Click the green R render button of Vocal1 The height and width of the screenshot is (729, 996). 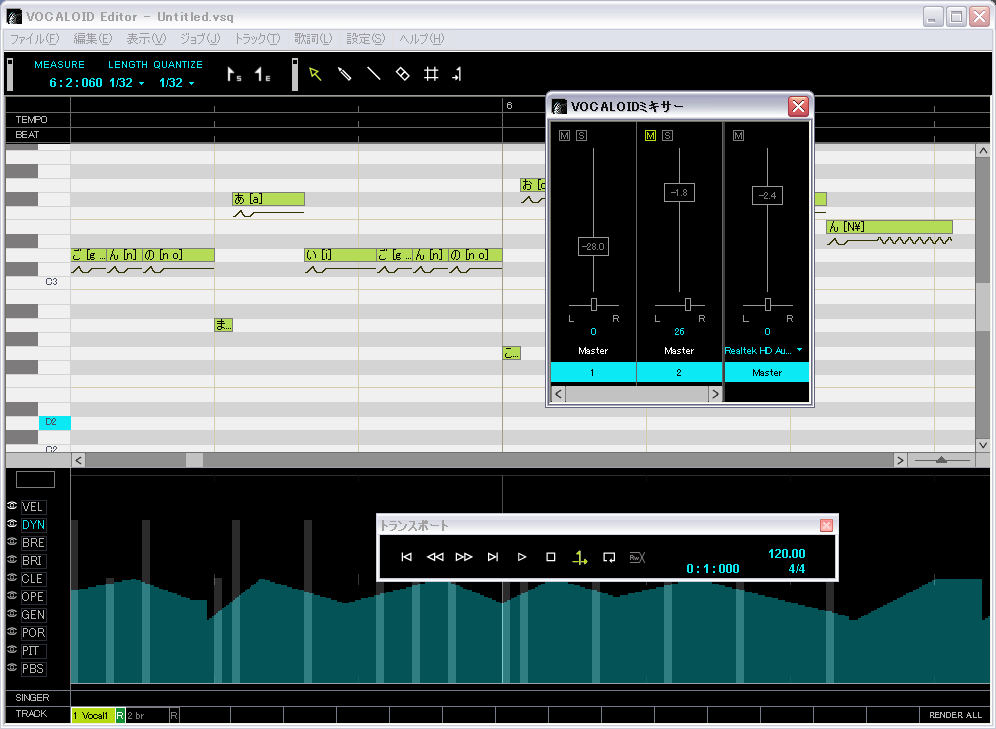point(120,716)
